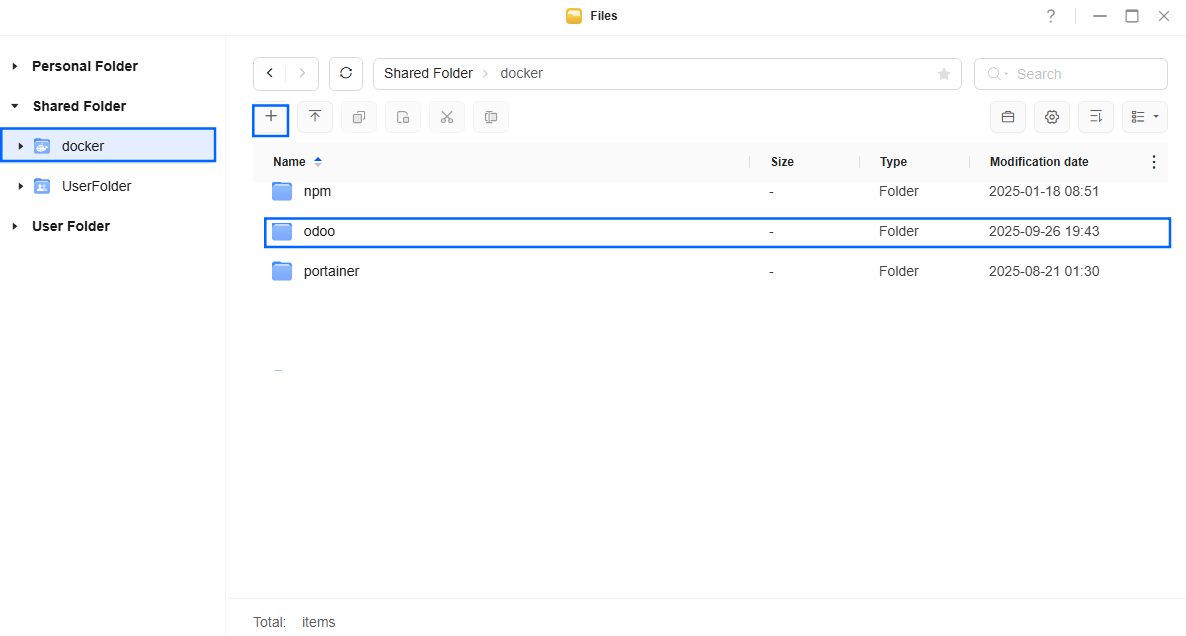Click the paste clipboard toolbar icon
The image size is (1186, 636).
[402, 117]
